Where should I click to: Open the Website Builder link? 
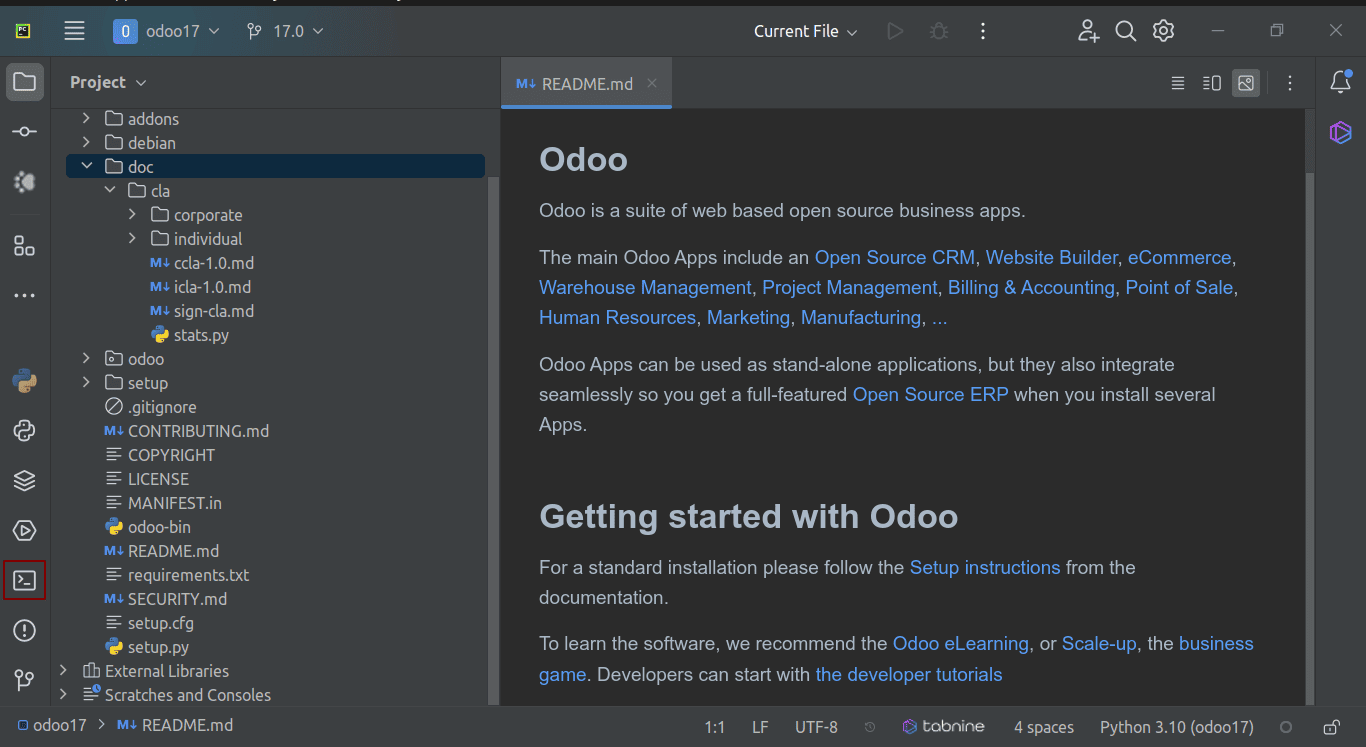click(x=1051, y=258)
